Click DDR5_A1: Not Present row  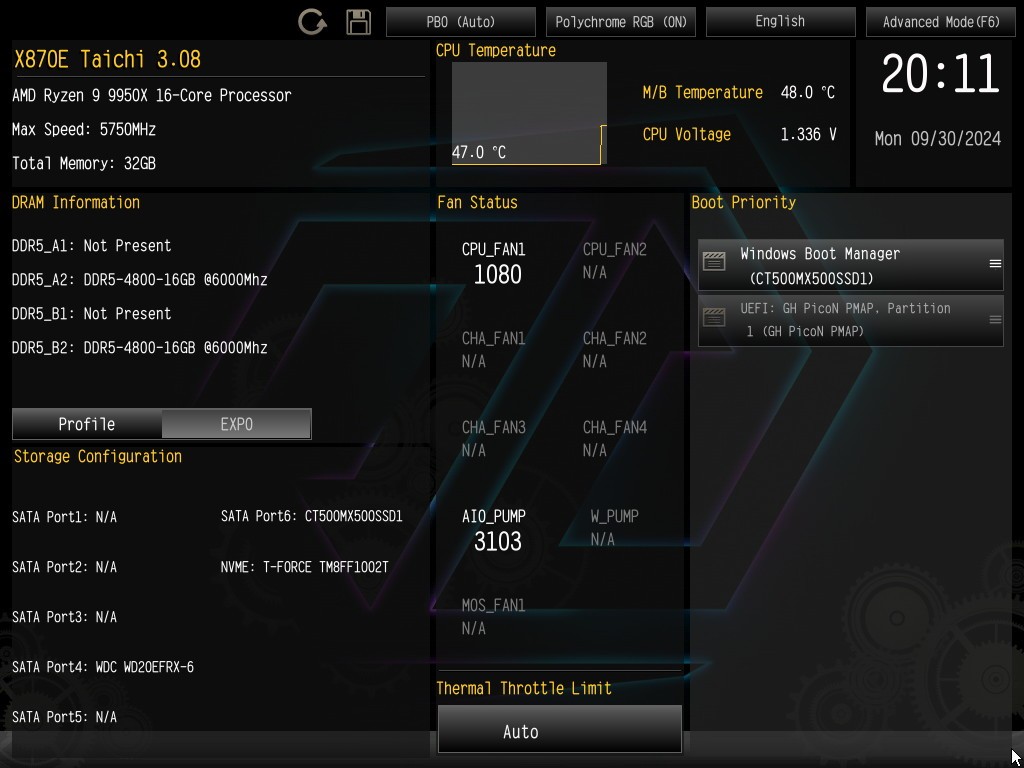tap(91, 246)
